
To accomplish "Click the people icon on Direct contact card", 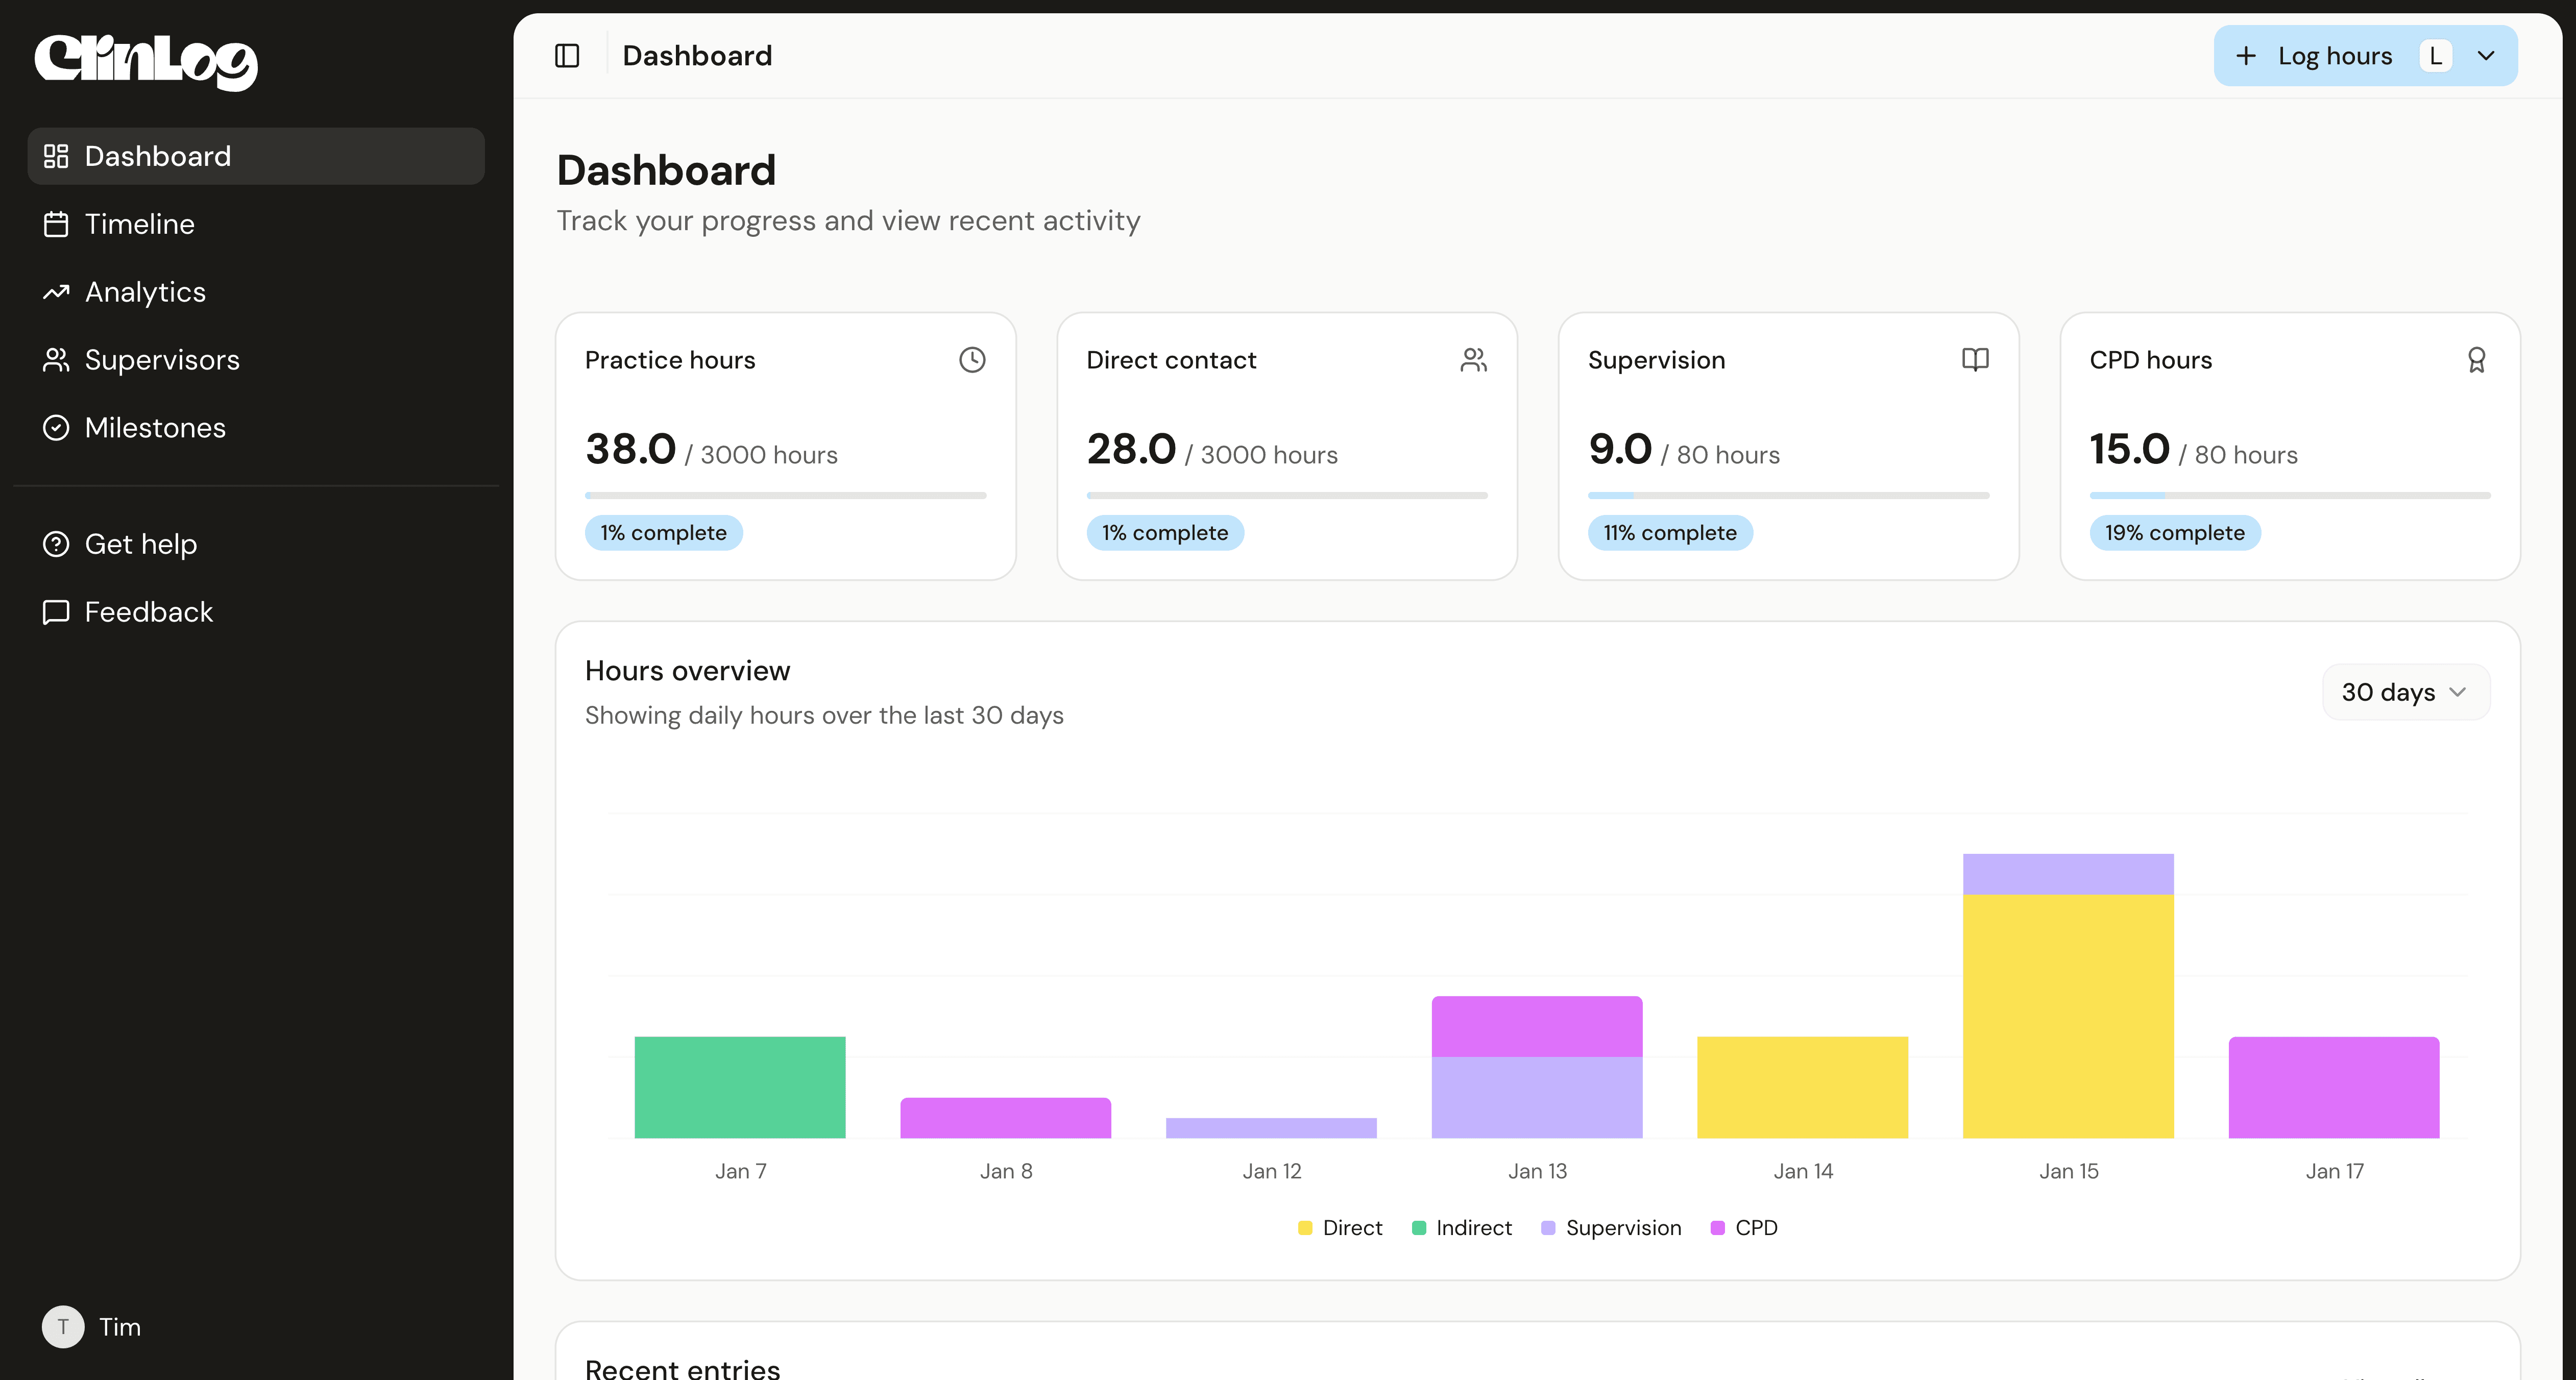I will 1473,360.
